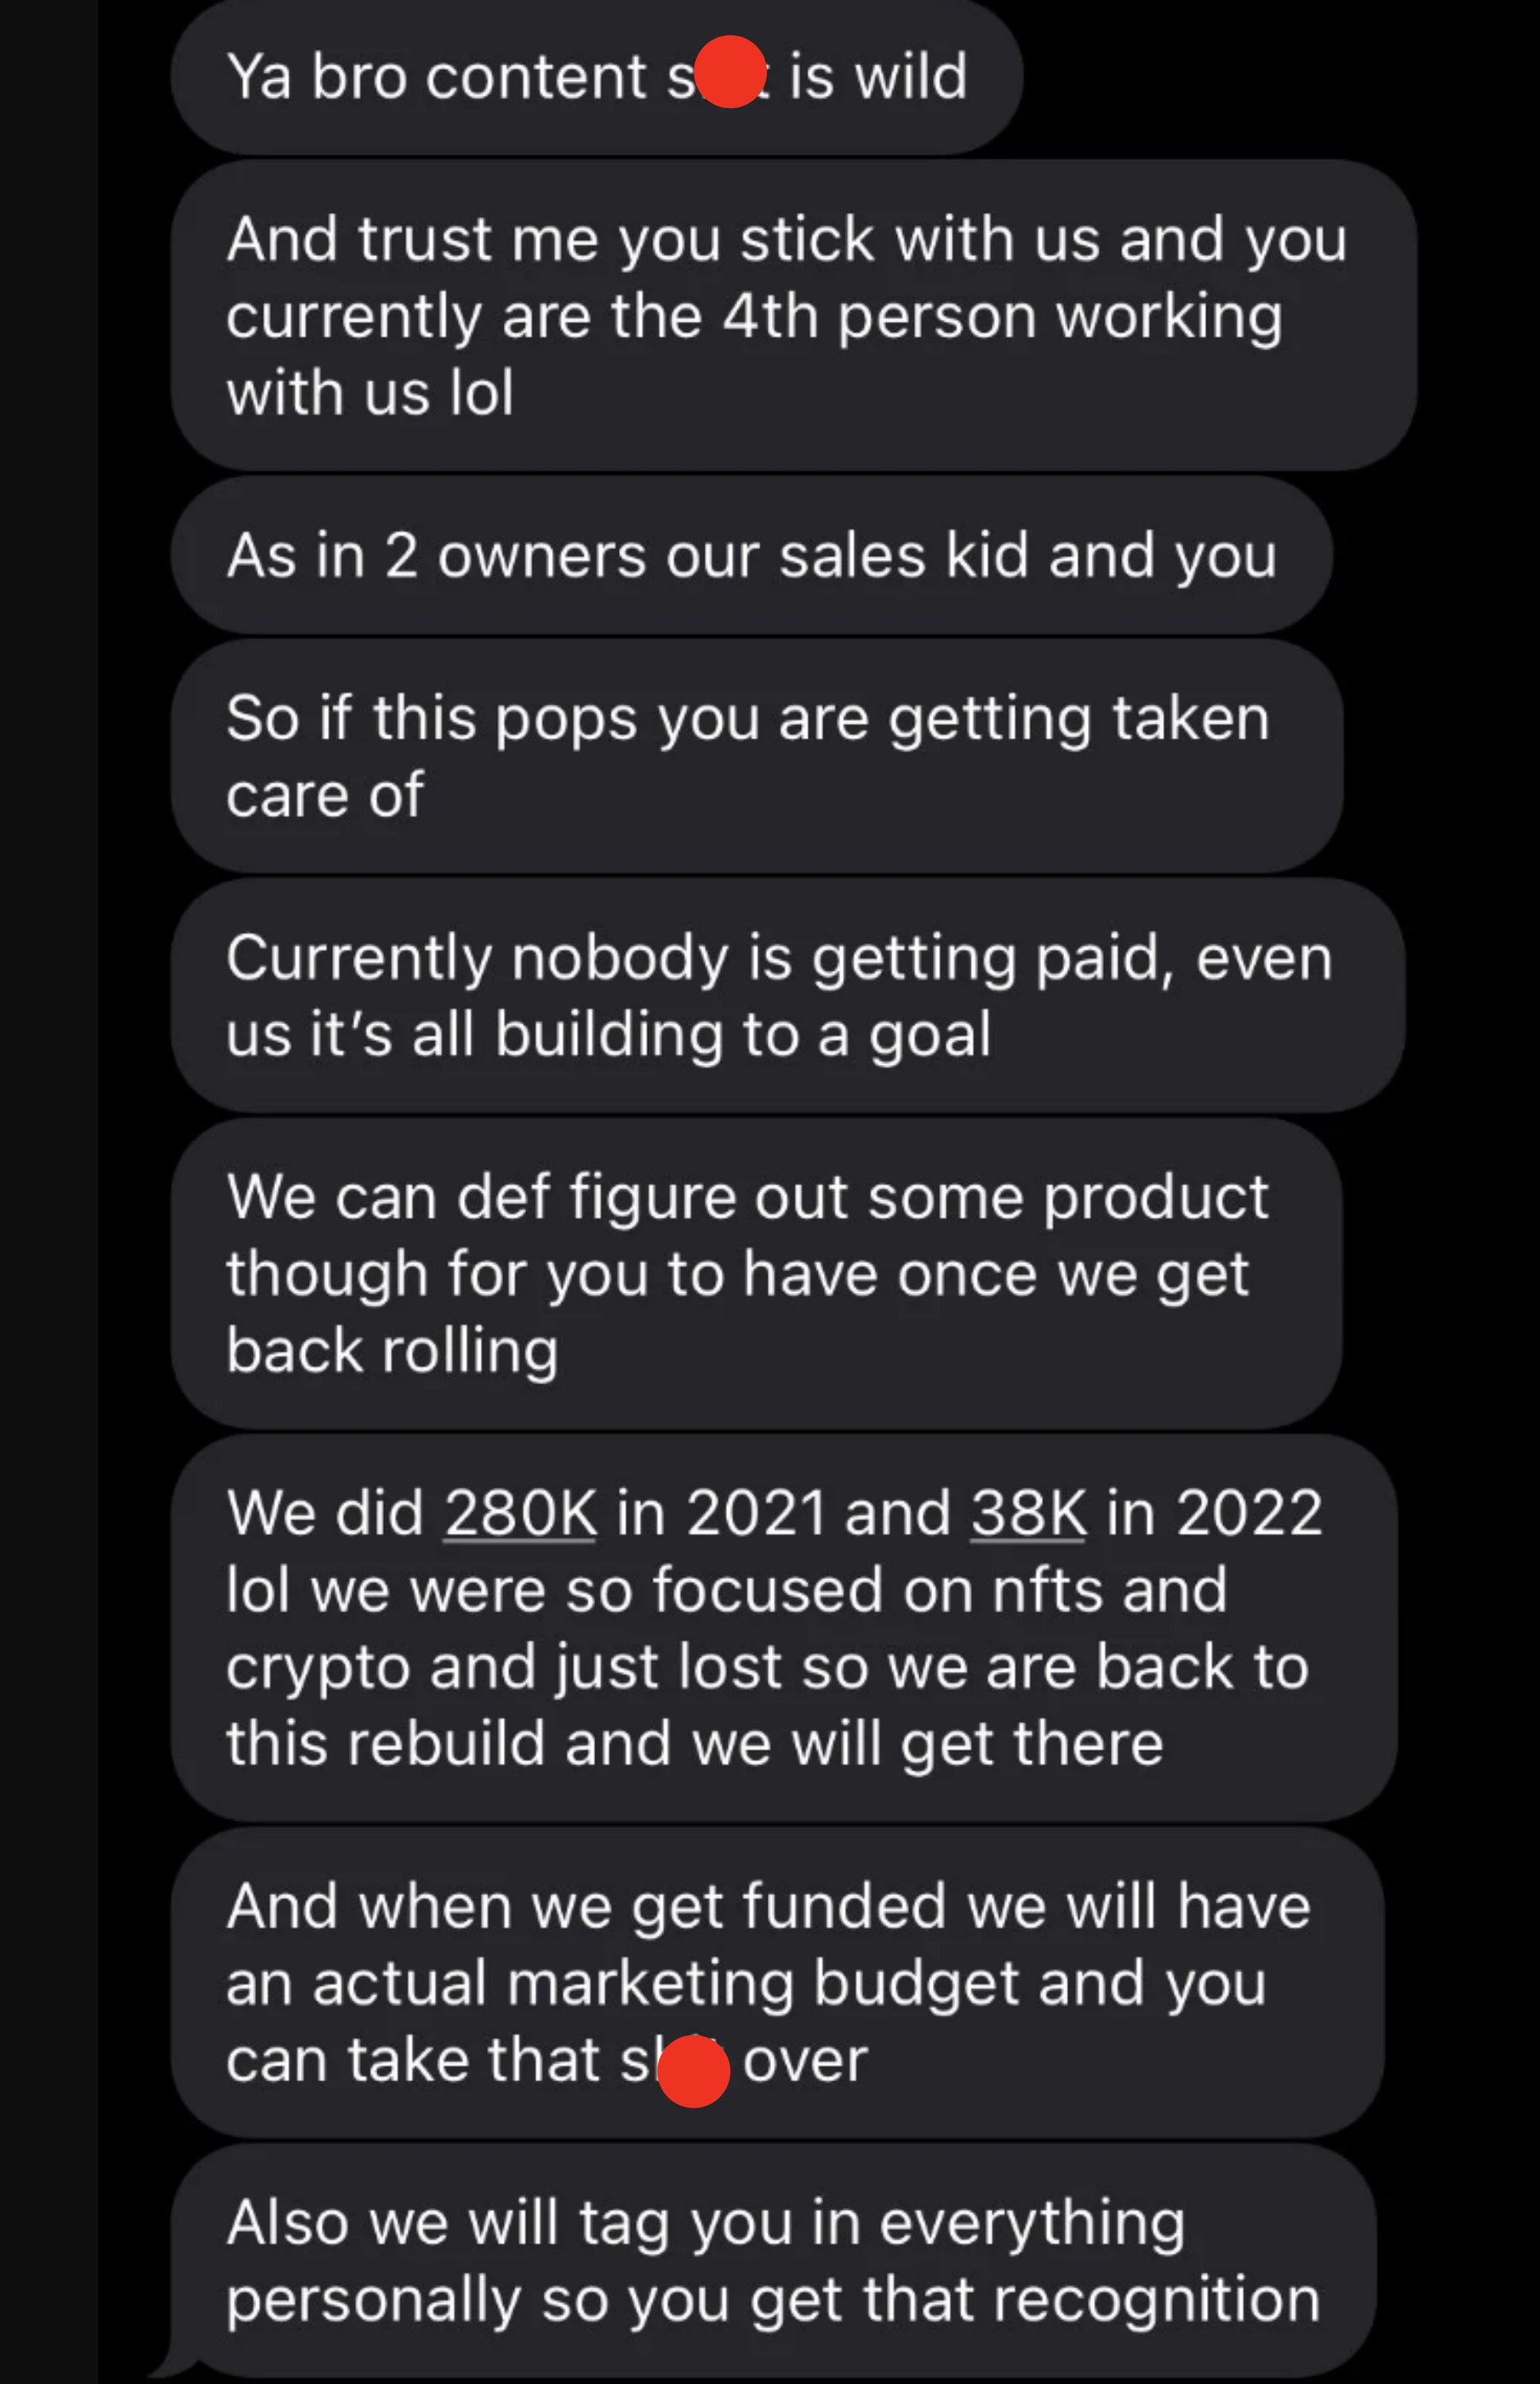The height and width of the screenshot is (2384, 1540).
Task: Tap the 'tag you in everything' message
Action: [774, 2260]
